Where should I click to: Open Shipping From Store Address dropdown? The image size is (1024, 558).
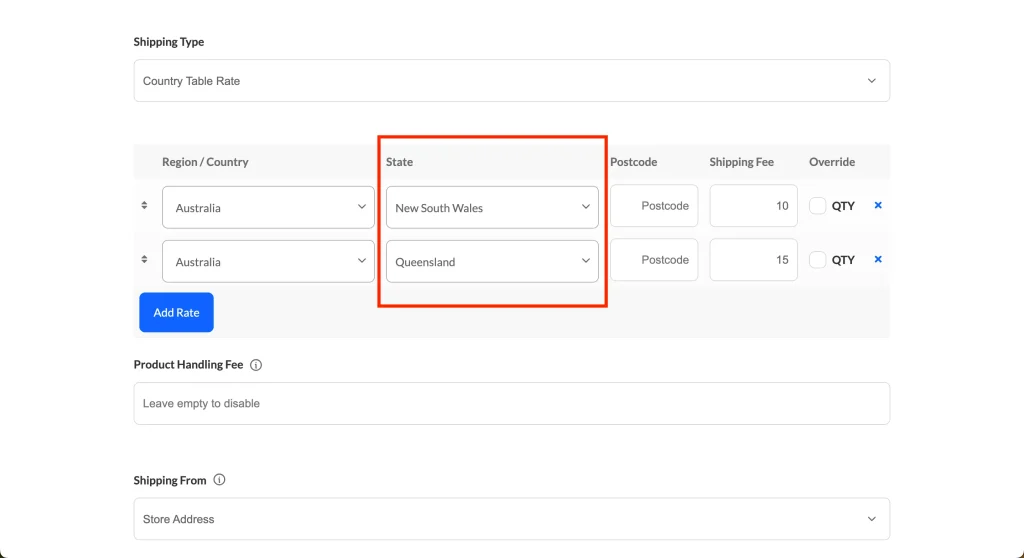(511, 519)
